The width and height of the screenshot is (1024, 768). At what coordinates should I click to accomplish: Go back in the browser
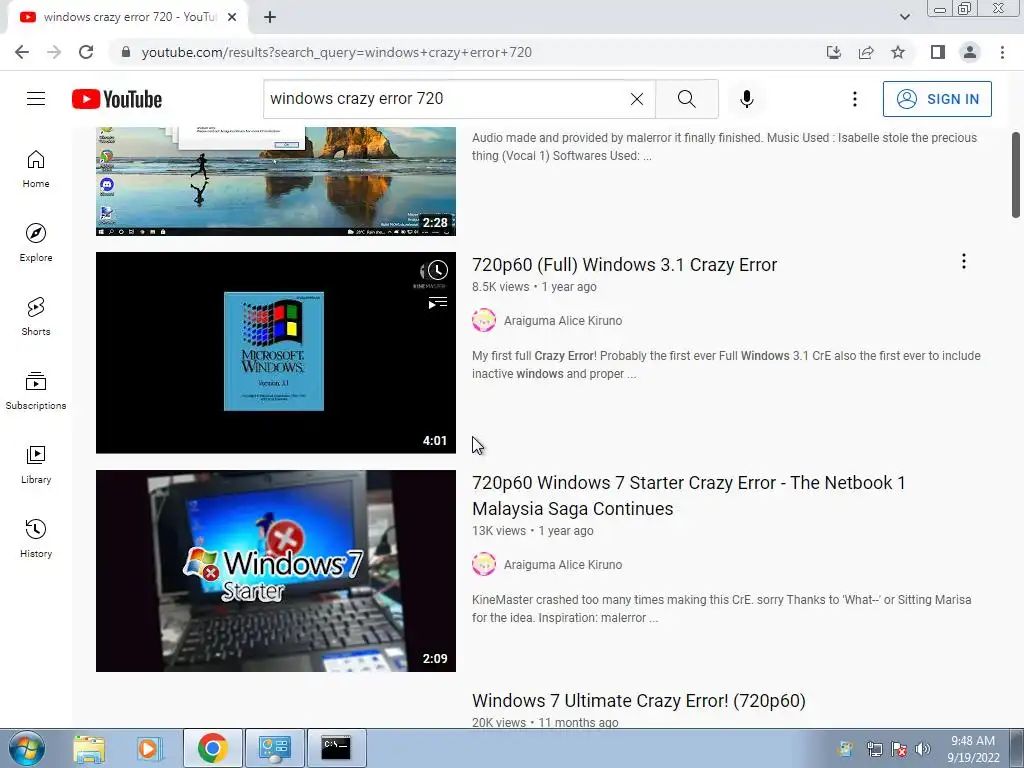[x=22, y=52]
